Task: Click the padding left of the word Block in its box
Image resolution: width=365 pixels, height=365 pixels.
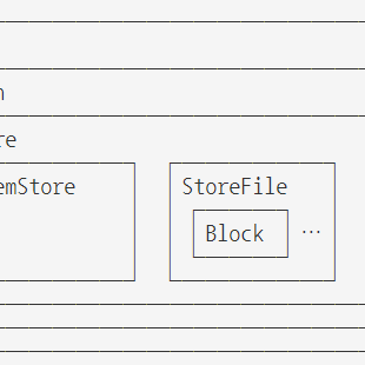Action: [199, 233]
